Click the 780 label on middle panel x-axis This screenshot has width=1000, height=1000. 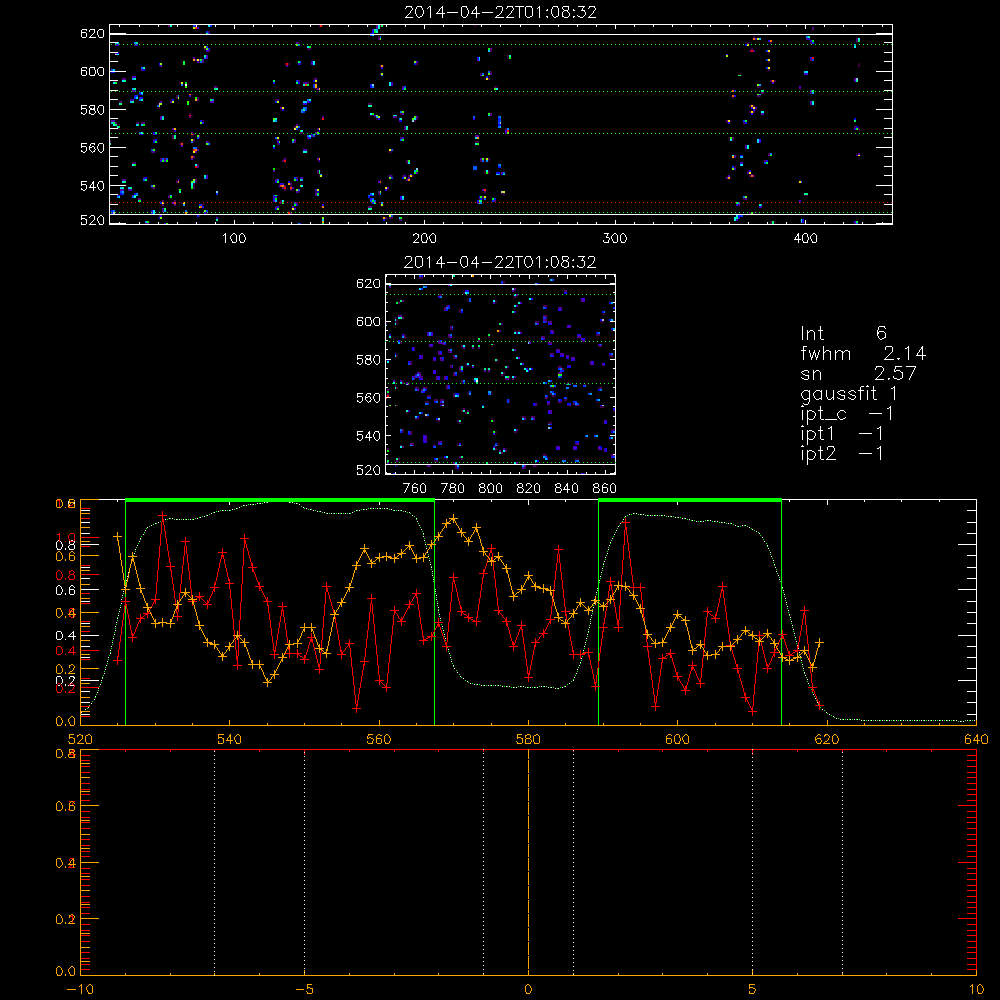click(x=453, y=489)
